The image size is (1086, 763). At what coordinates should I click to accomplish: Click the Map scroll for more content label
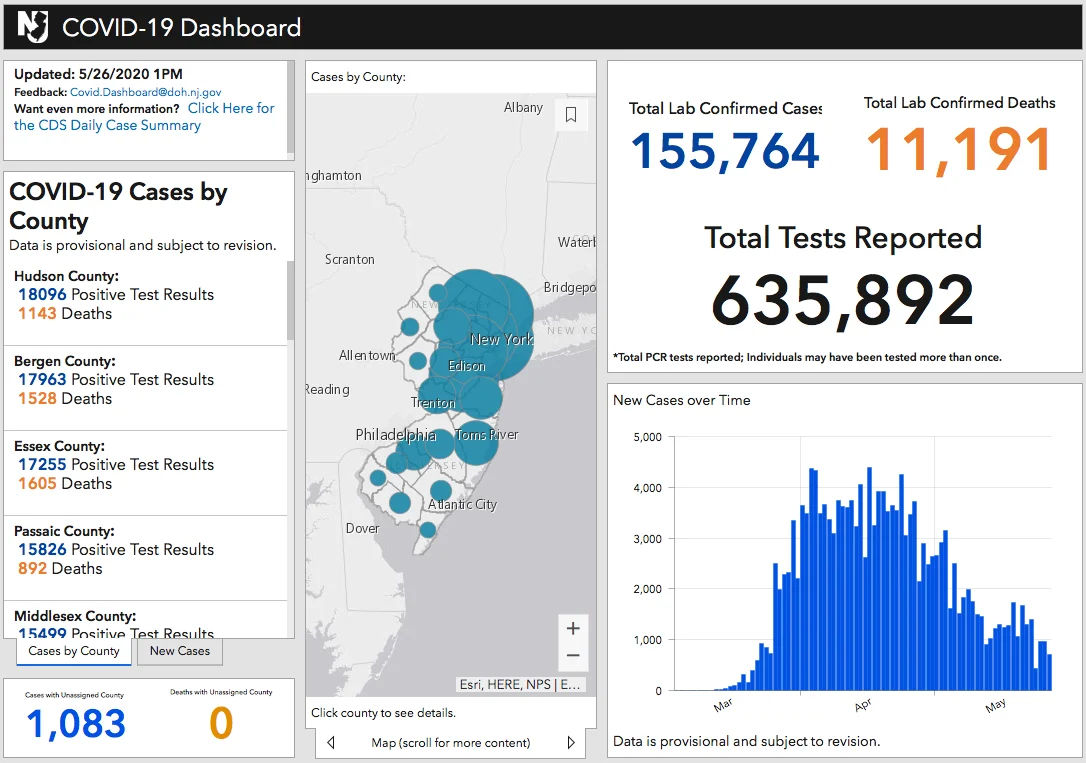coord(451,742)
